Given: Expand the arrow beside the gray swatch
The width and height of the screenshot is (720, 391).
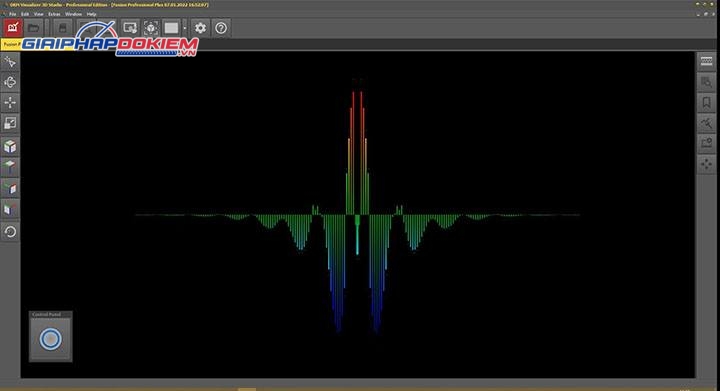Looking at the screenshot, I should 185,28.
